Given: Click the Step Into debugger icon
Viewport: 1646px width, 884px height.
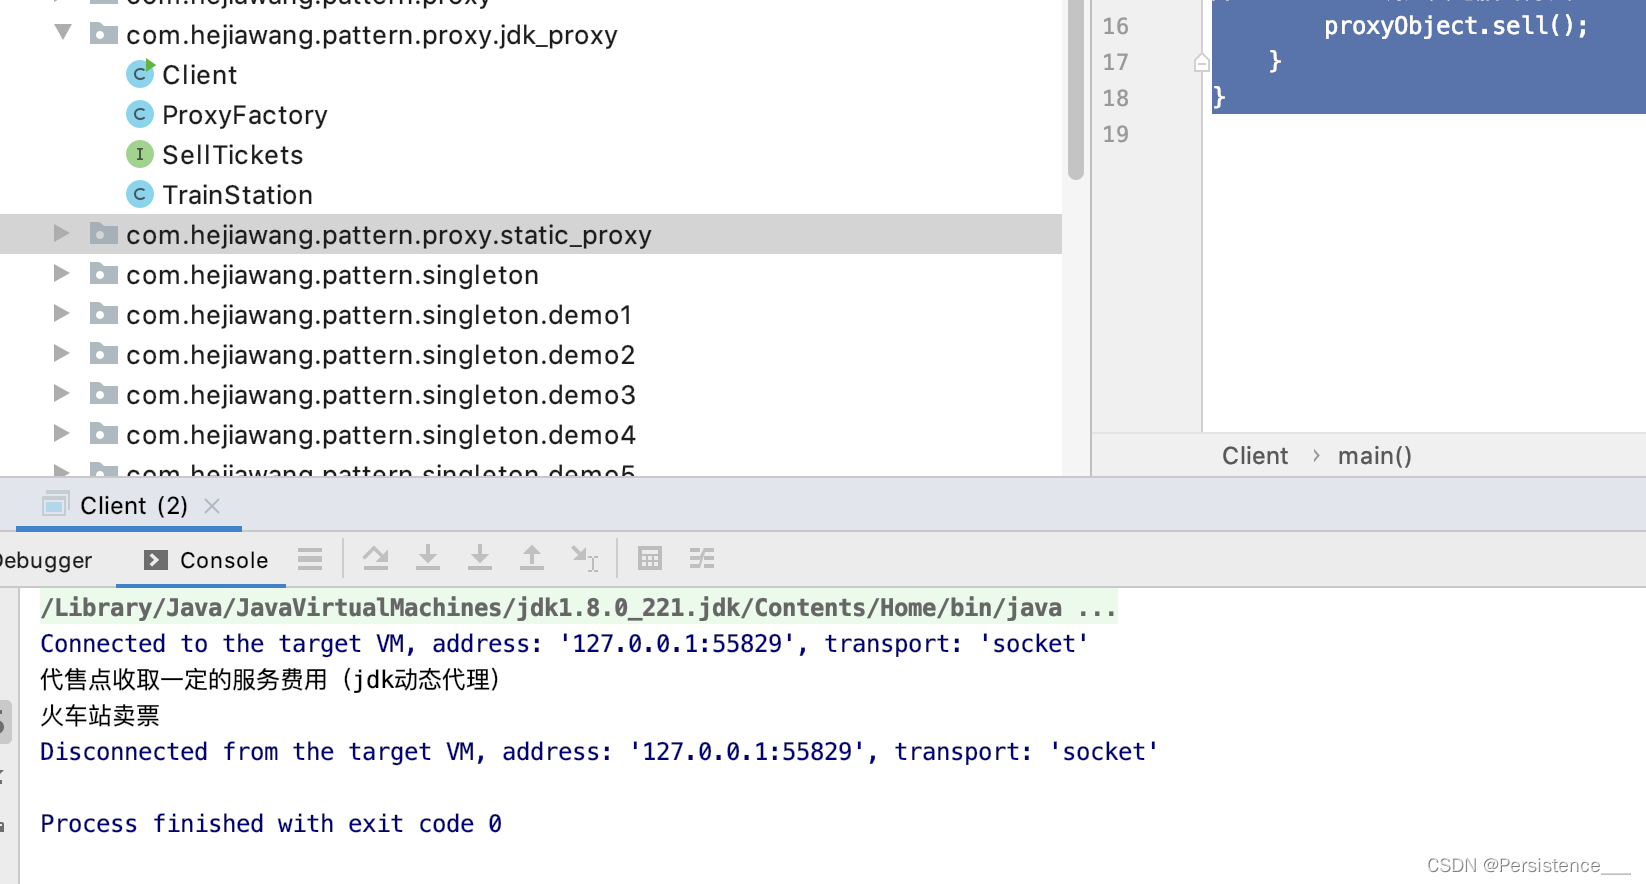Looking at the screenshot, I should coord(428,558).
